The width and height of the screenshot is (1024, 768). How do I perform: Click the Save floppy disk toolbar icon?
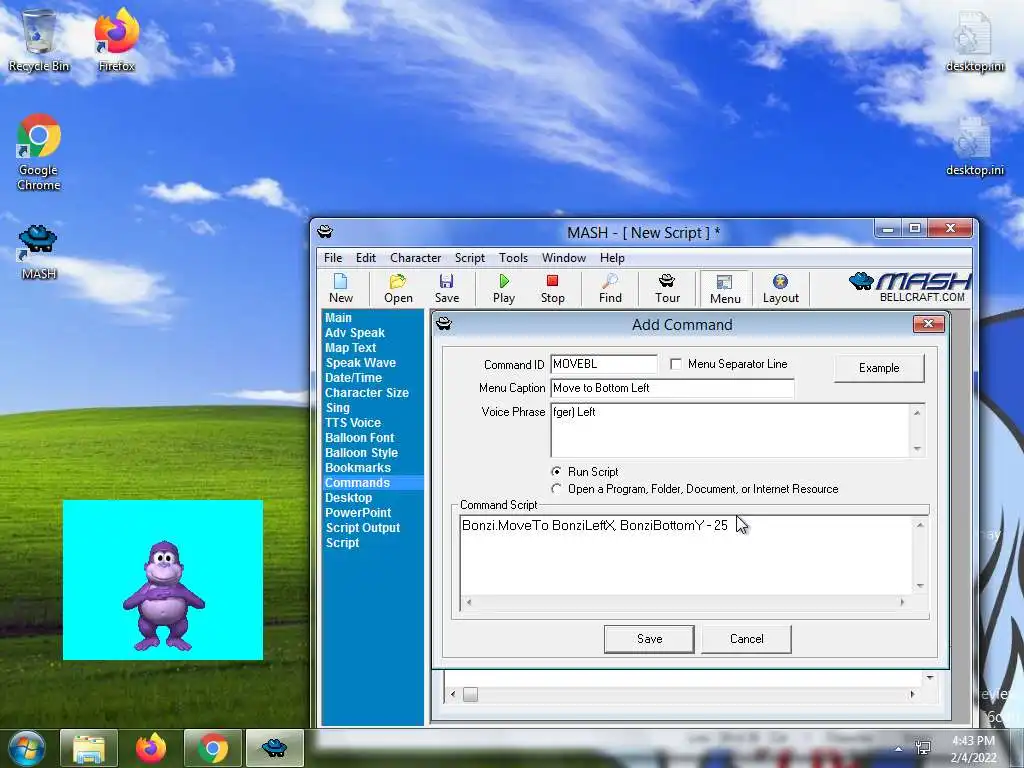pyautogui.click(x=447, y=289)
